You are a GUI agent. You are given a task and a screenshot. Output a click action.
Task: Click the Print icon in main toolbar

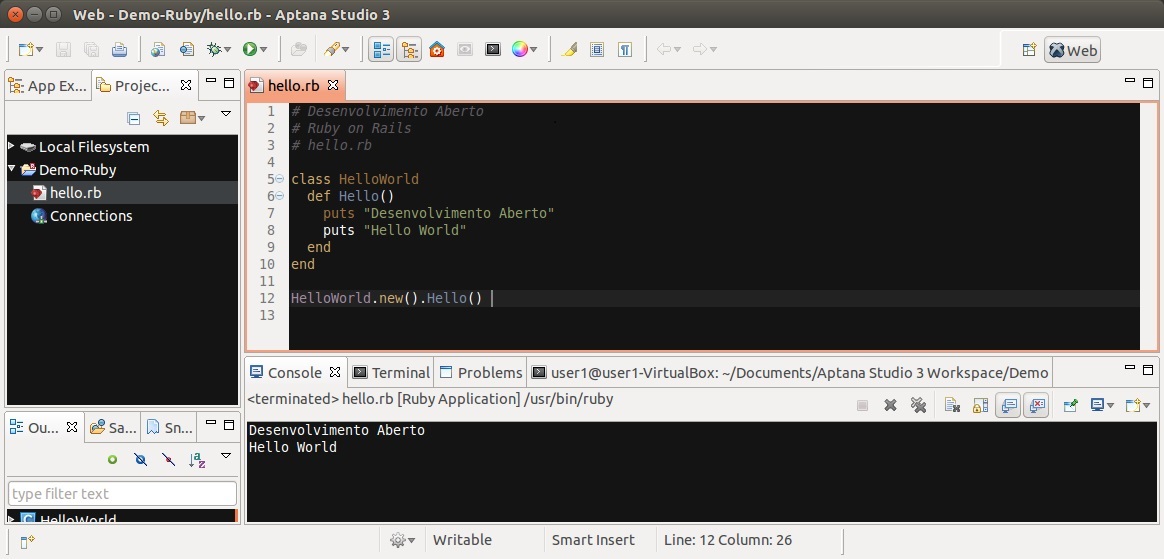click(x=119, y=49)
